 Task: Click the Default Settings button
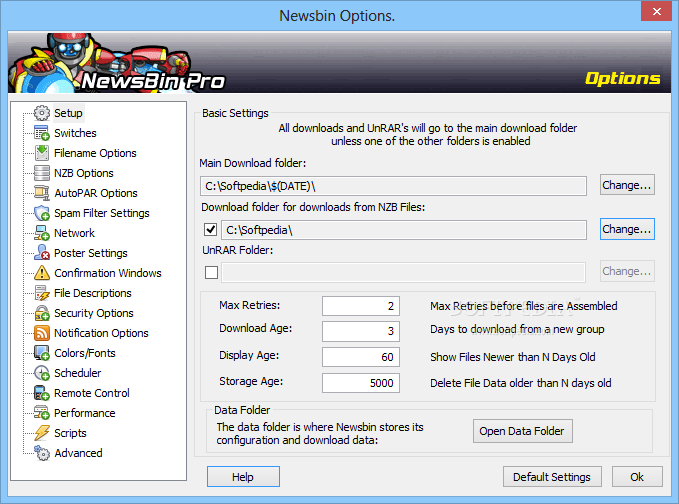click(552, 477)
